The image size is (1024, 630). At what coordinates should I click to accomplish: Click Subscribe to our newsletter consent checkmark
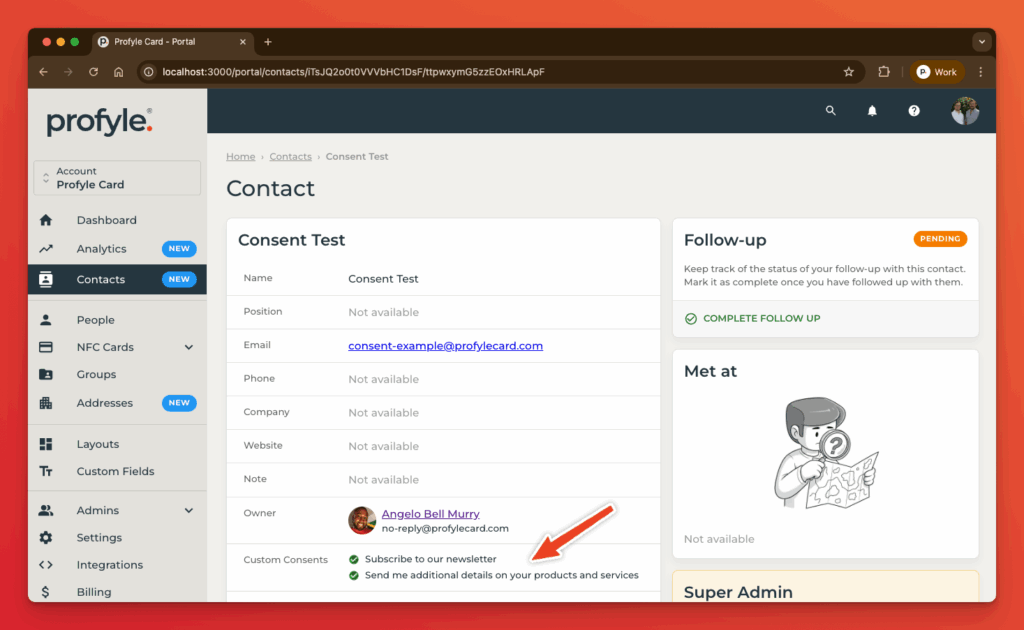354,559
